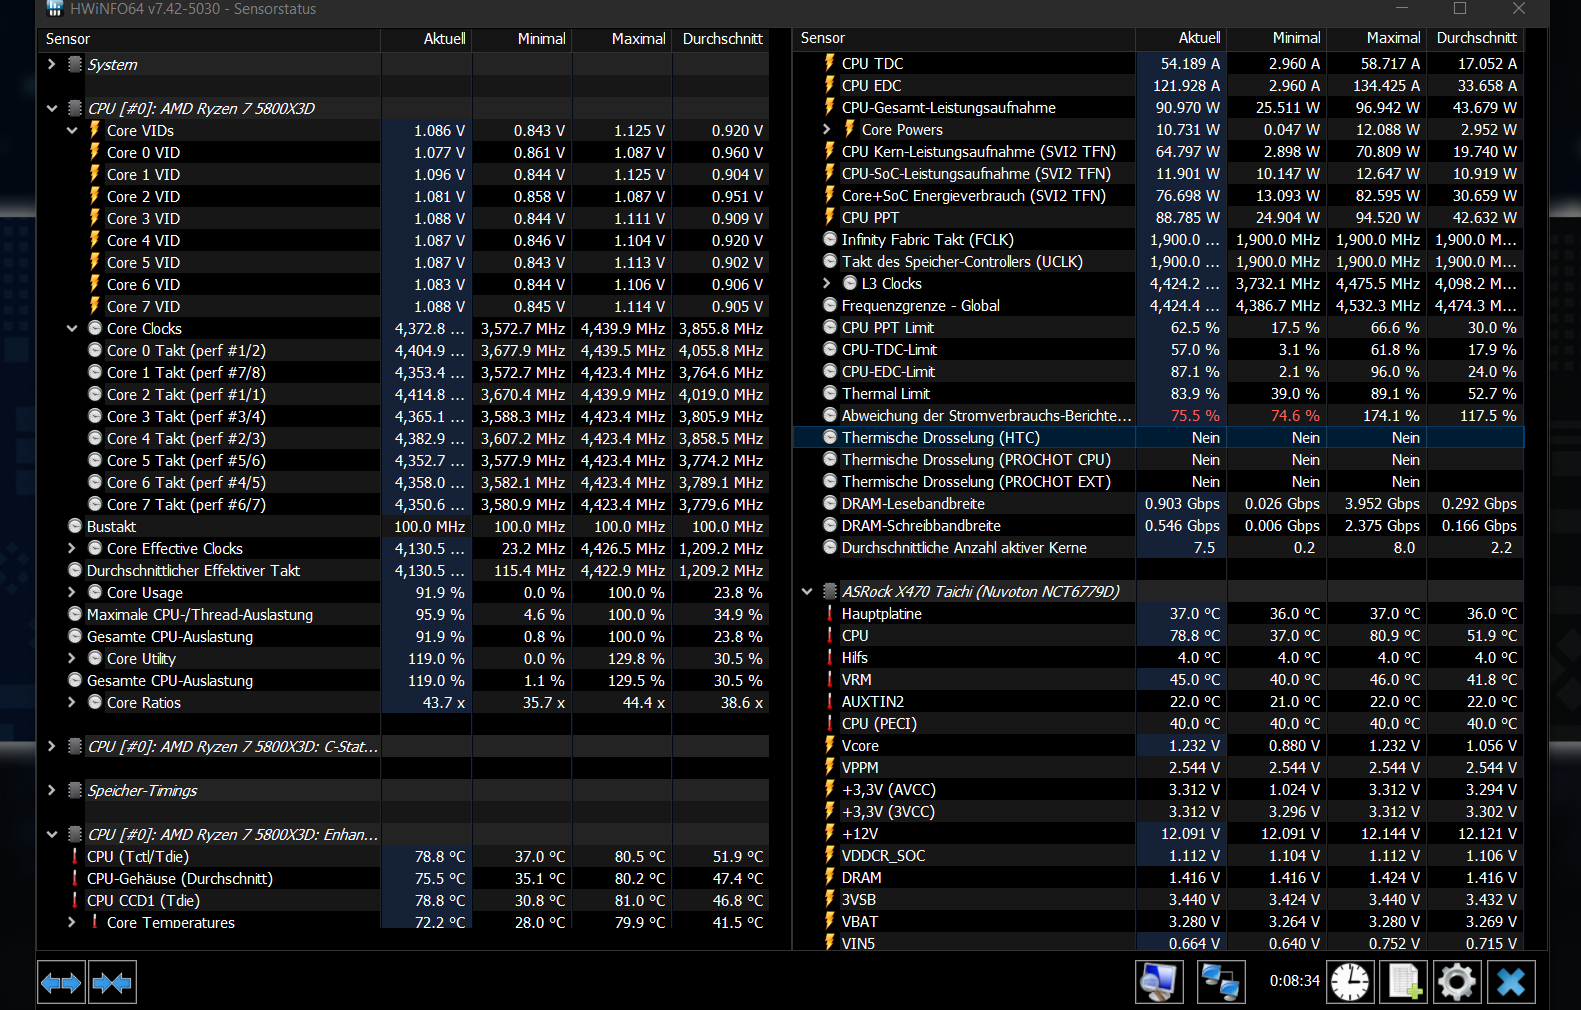Select the Durchschnittliche Anzahl aktiver Kerne row

click(x=1159, y=547)
